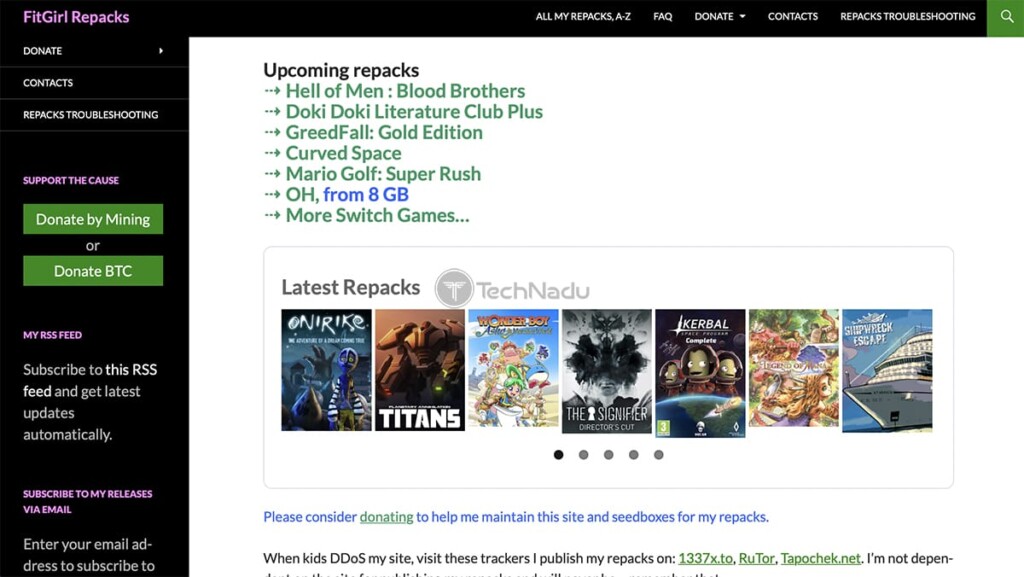Click the FitGirl Repacks site title
Image resolution: width=1024 pixels, height=577 pixels.
click(x=76, y=17)
